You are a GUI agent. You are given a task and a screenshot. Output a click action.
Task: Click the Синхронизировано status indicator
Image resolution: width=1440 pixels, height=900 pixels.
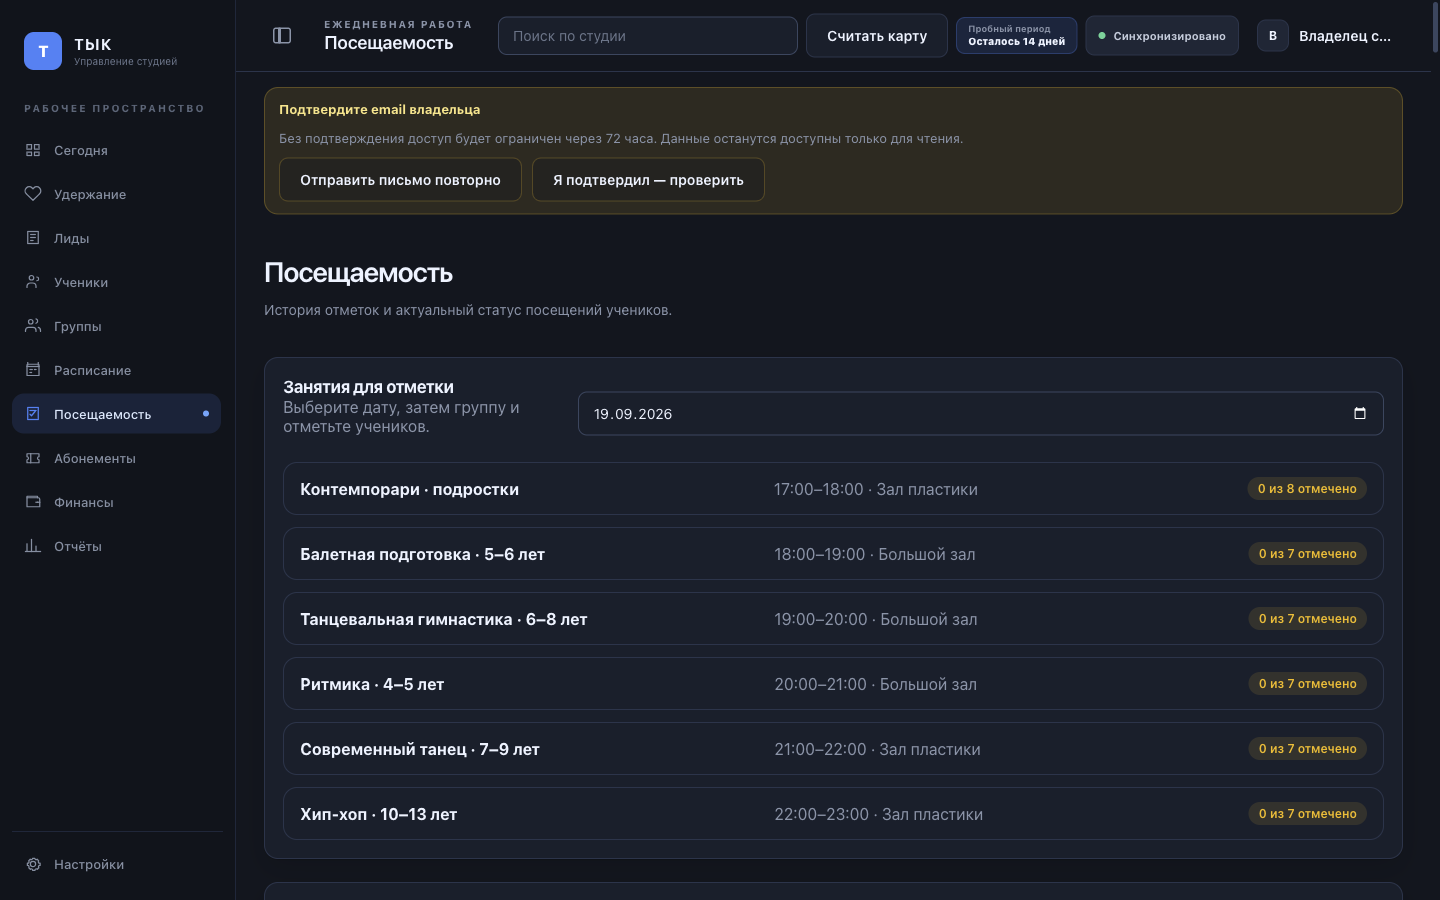point(1162,36)
